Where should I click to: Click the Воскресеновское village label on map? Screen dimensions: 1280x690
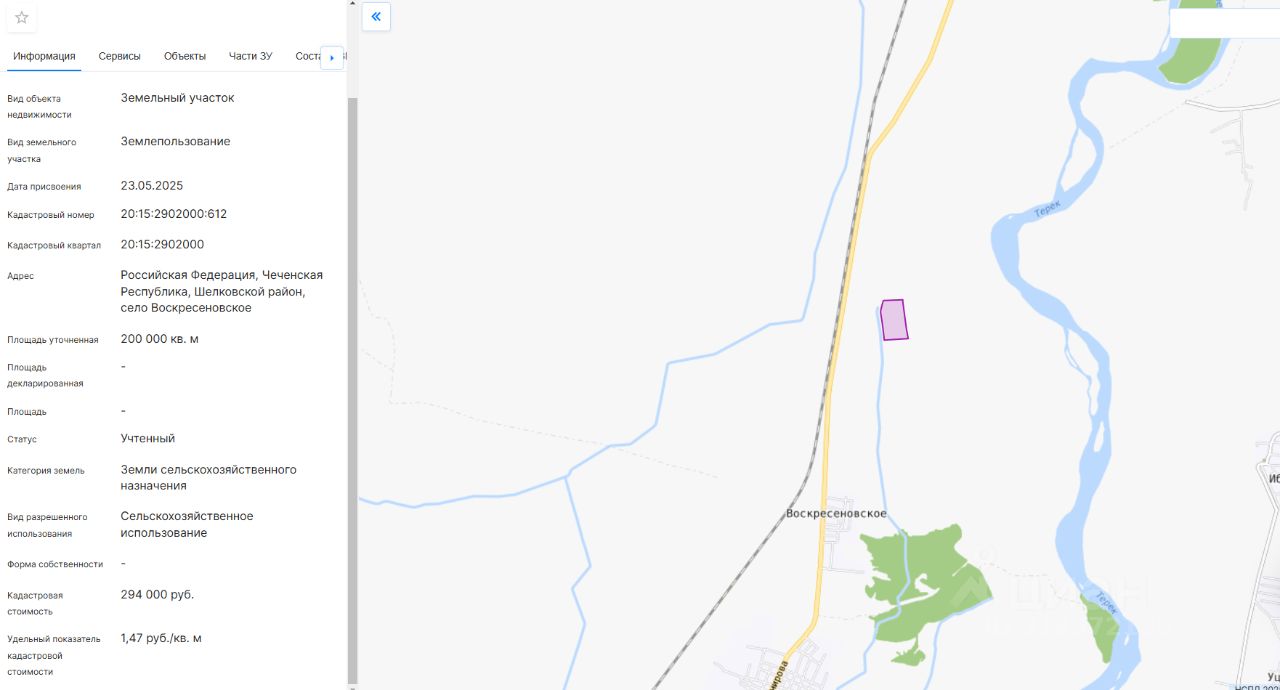(836, 514)
